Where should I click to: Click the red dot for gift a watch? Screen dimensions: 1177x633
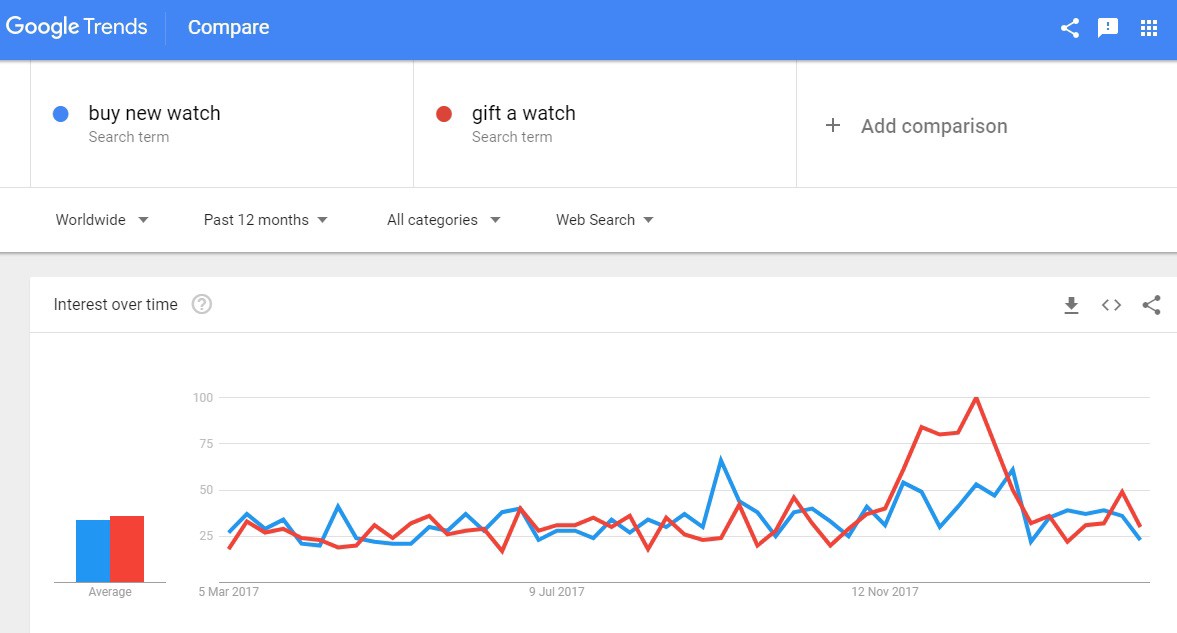444,114
